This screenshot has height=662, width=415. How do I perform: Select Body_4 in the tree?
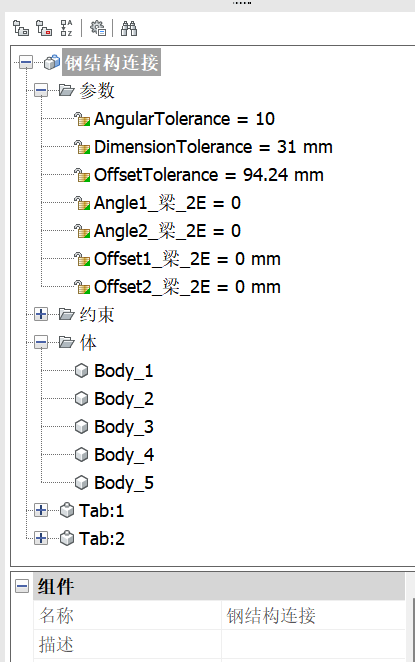[124, 455]
